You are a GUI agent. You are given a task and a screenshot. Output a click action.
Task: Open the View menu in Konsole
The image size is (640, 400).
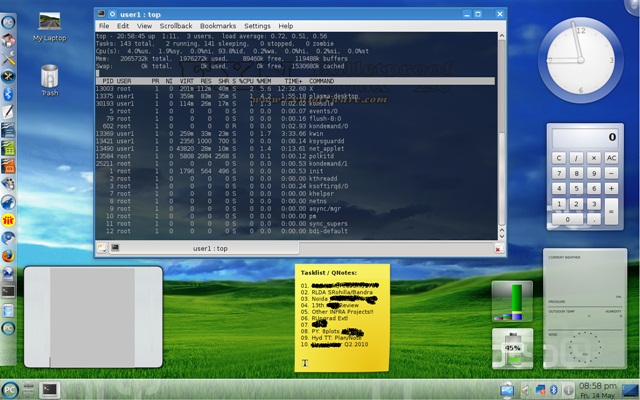tap(144, 26)
